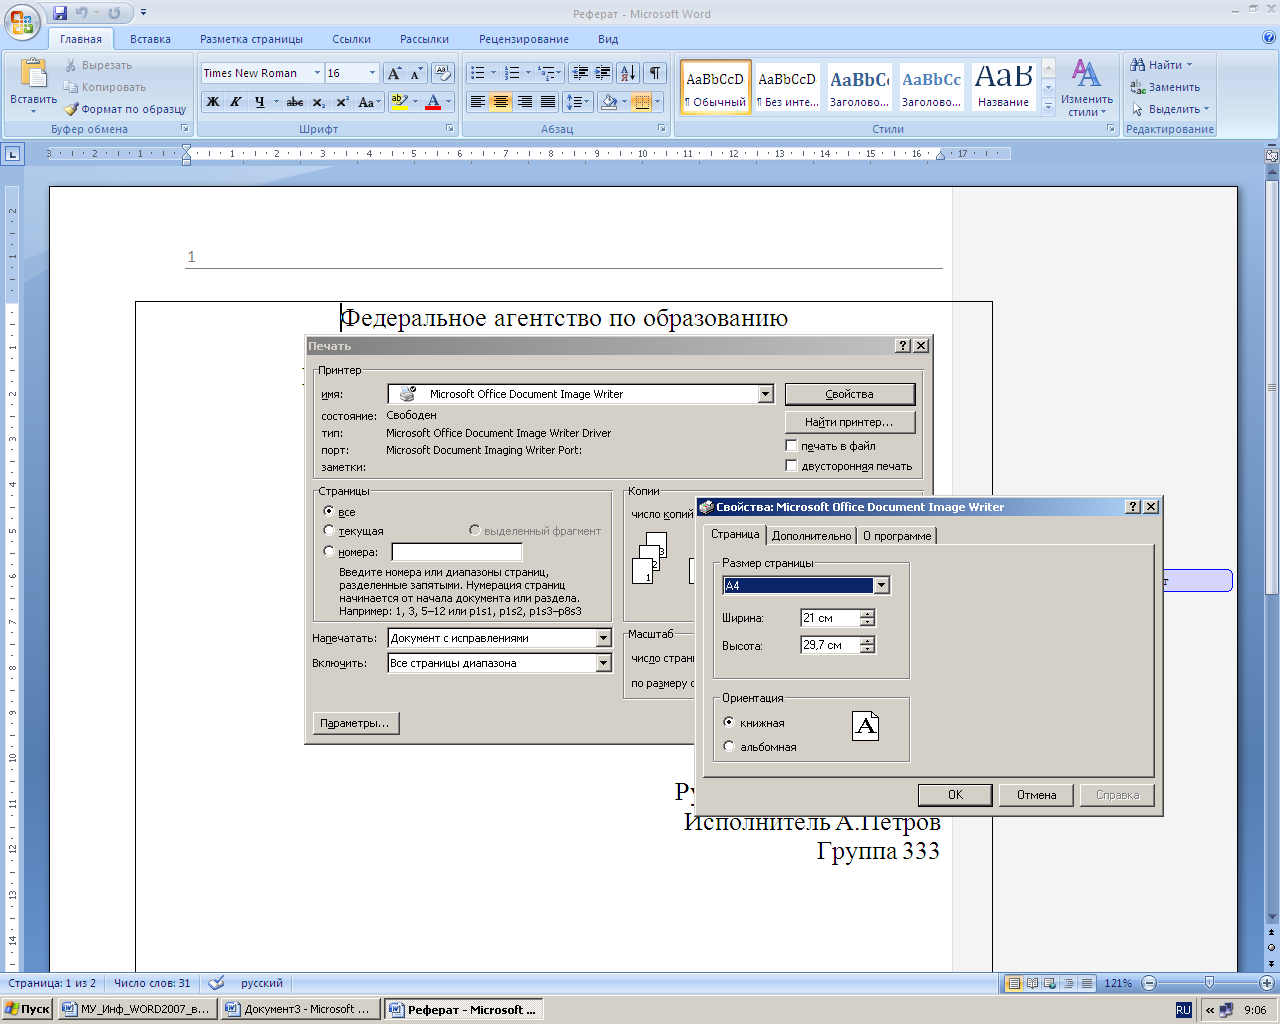Decrease paragraph indent

[x=580, y=73]
